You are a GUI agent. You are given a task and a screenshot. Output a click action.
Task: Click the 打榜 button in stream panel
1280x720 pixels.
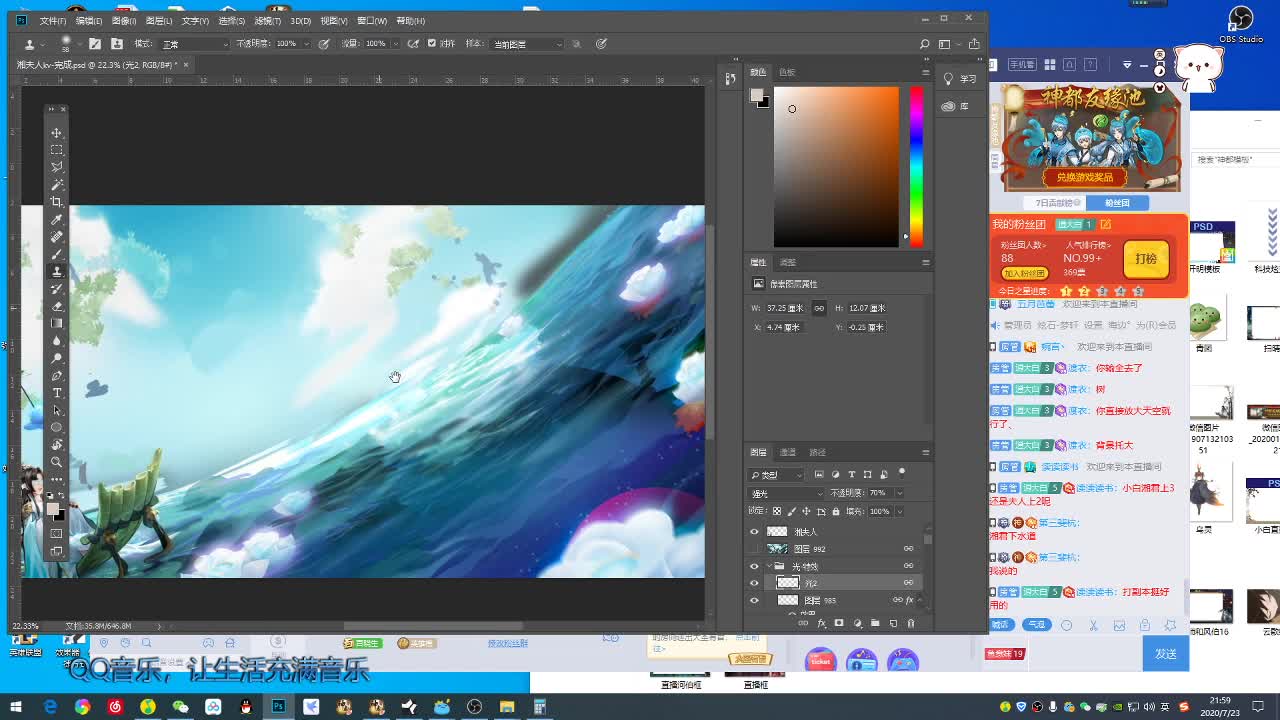click(x=1146, y=259)
